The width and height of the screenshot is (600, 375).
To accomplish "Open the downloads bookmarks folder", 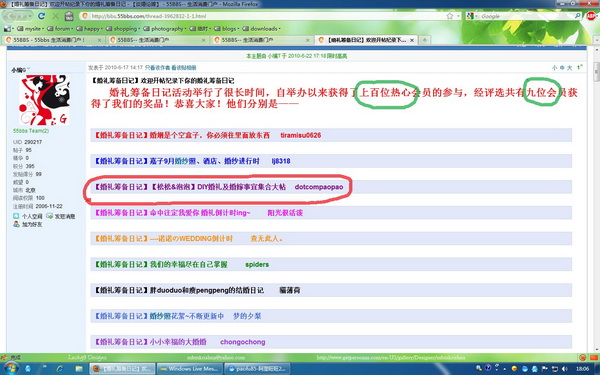I will tap(261, 29).
